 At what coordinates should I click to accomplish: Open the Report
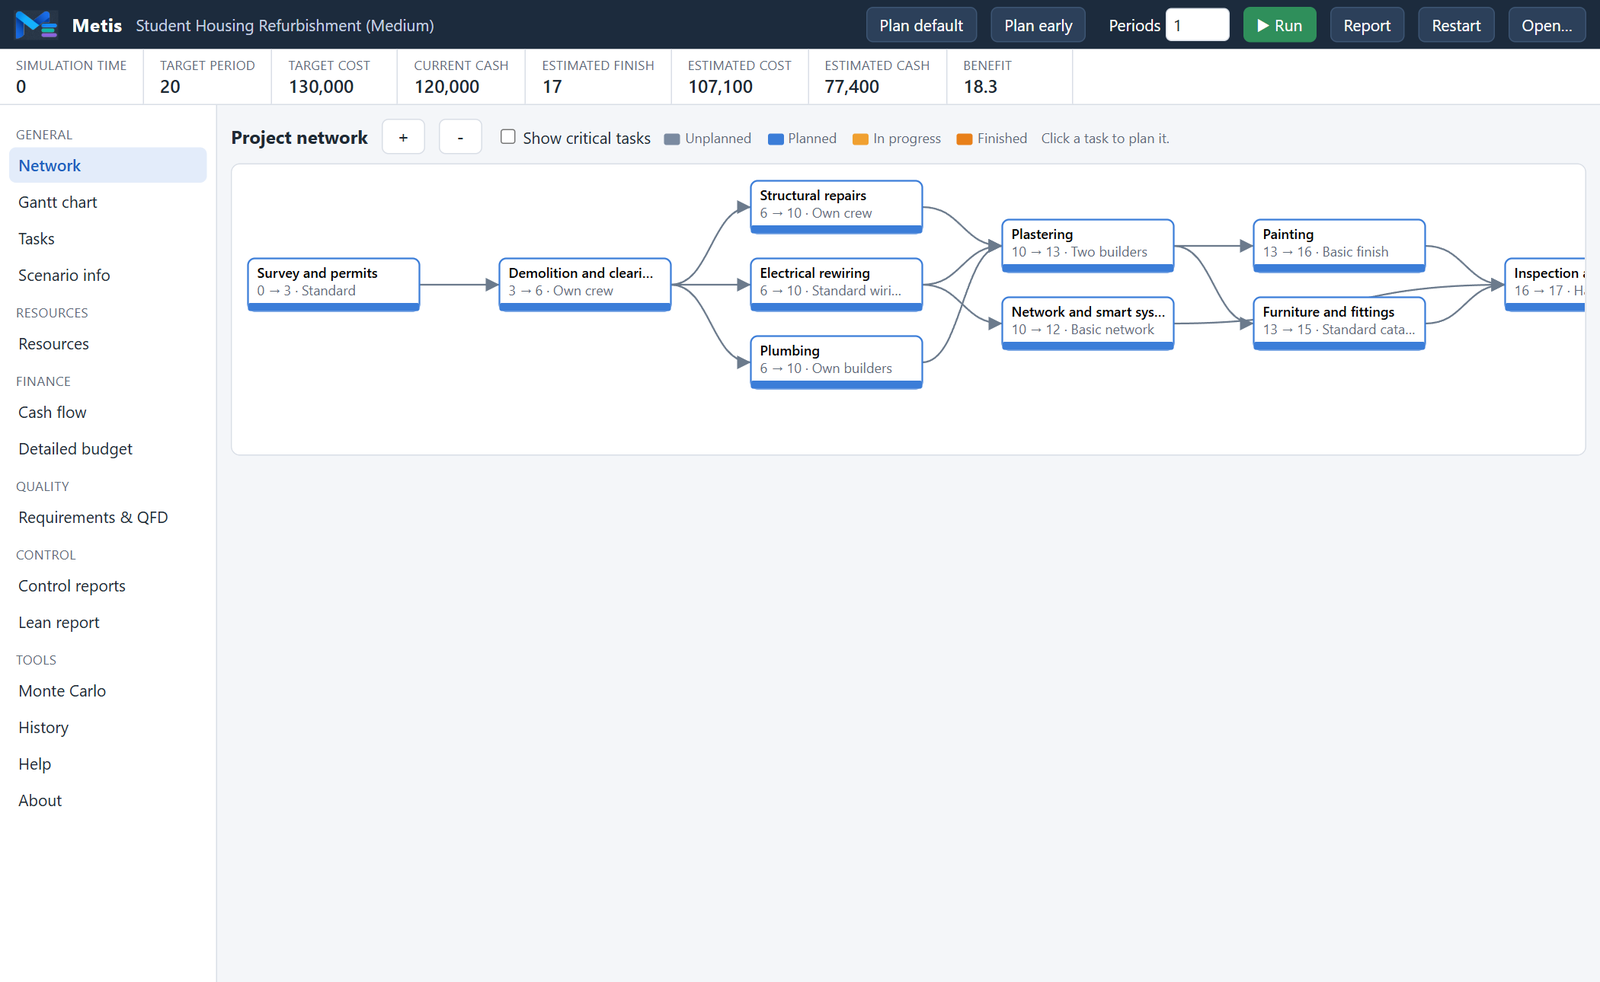1367,25
